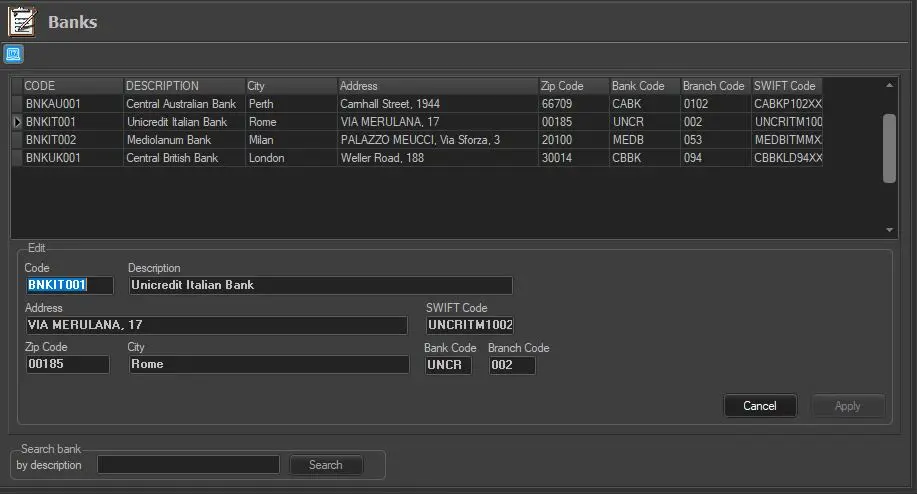The width and height of the screenshot is (917, 494).
Task: Sort by the DESCRIPTION column header
Action: (184, 86)
